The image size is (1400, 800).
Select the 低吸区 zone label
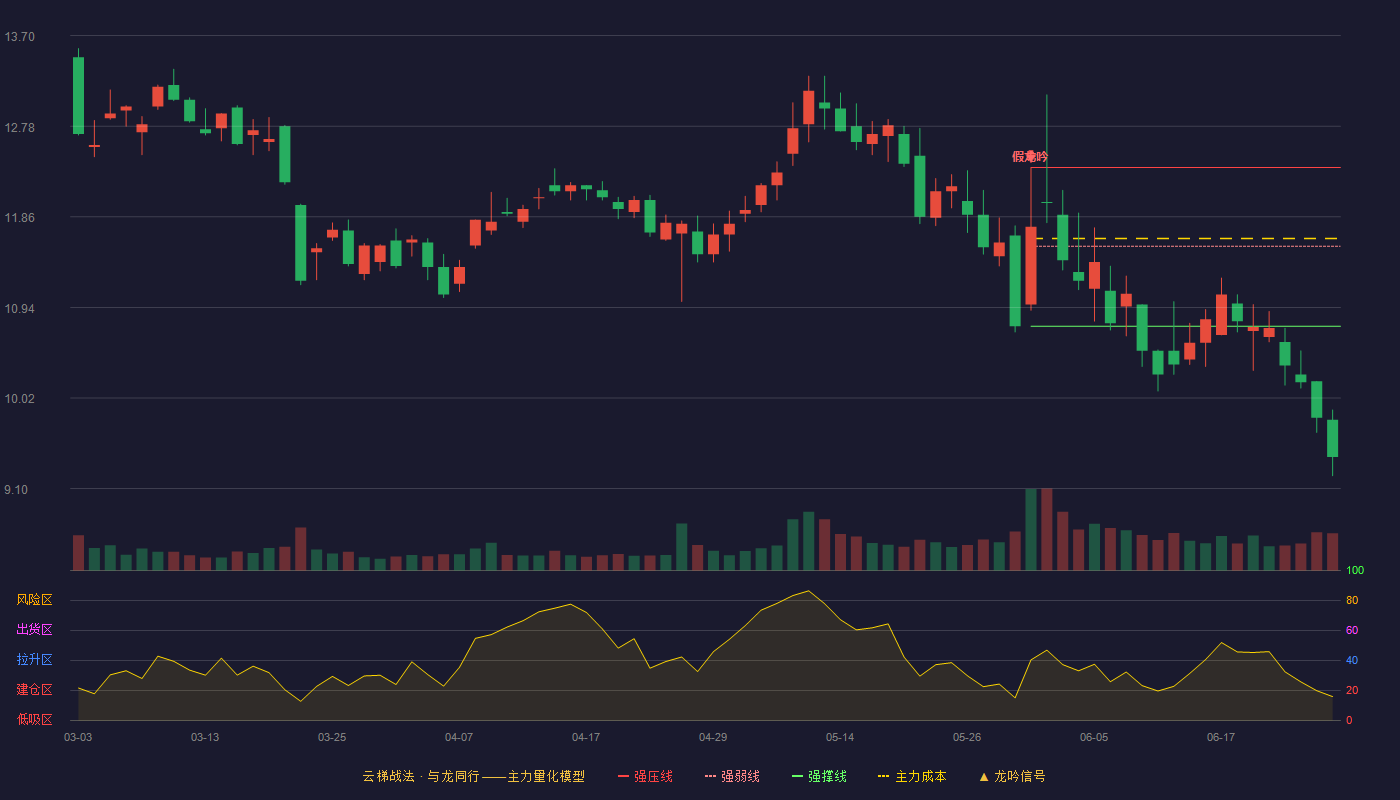point(34,719)
